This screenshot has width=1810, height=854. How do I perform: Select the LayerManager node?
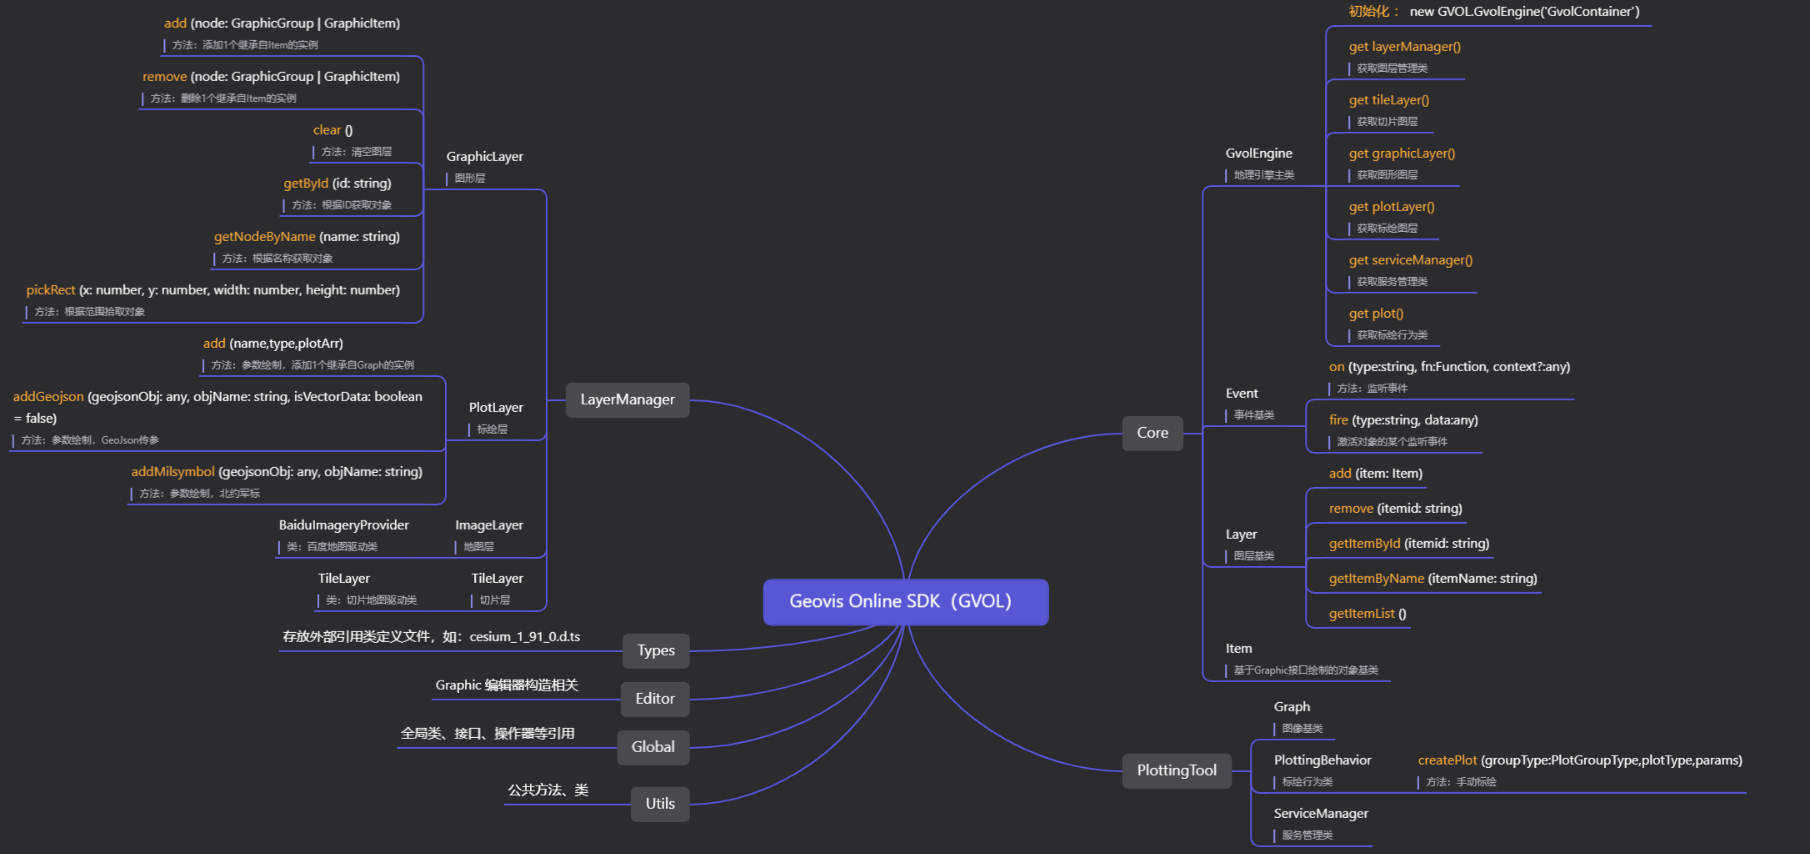pos(628,399)
